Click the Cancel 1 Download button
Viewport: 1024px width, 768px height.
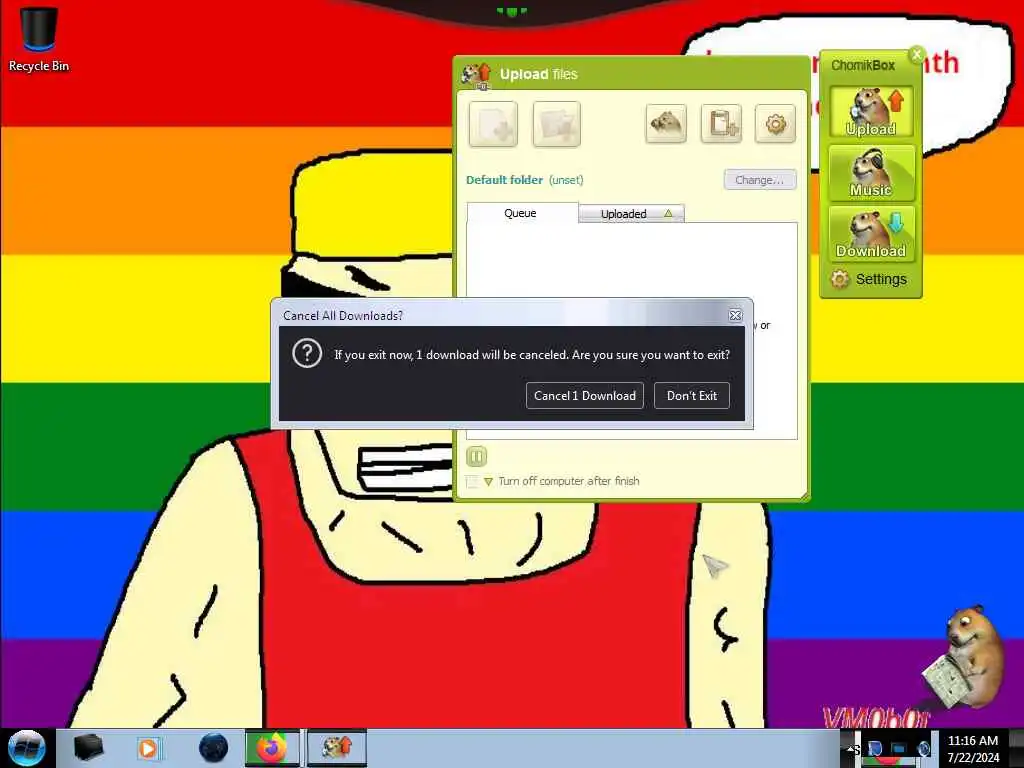[x=584, y=396]
